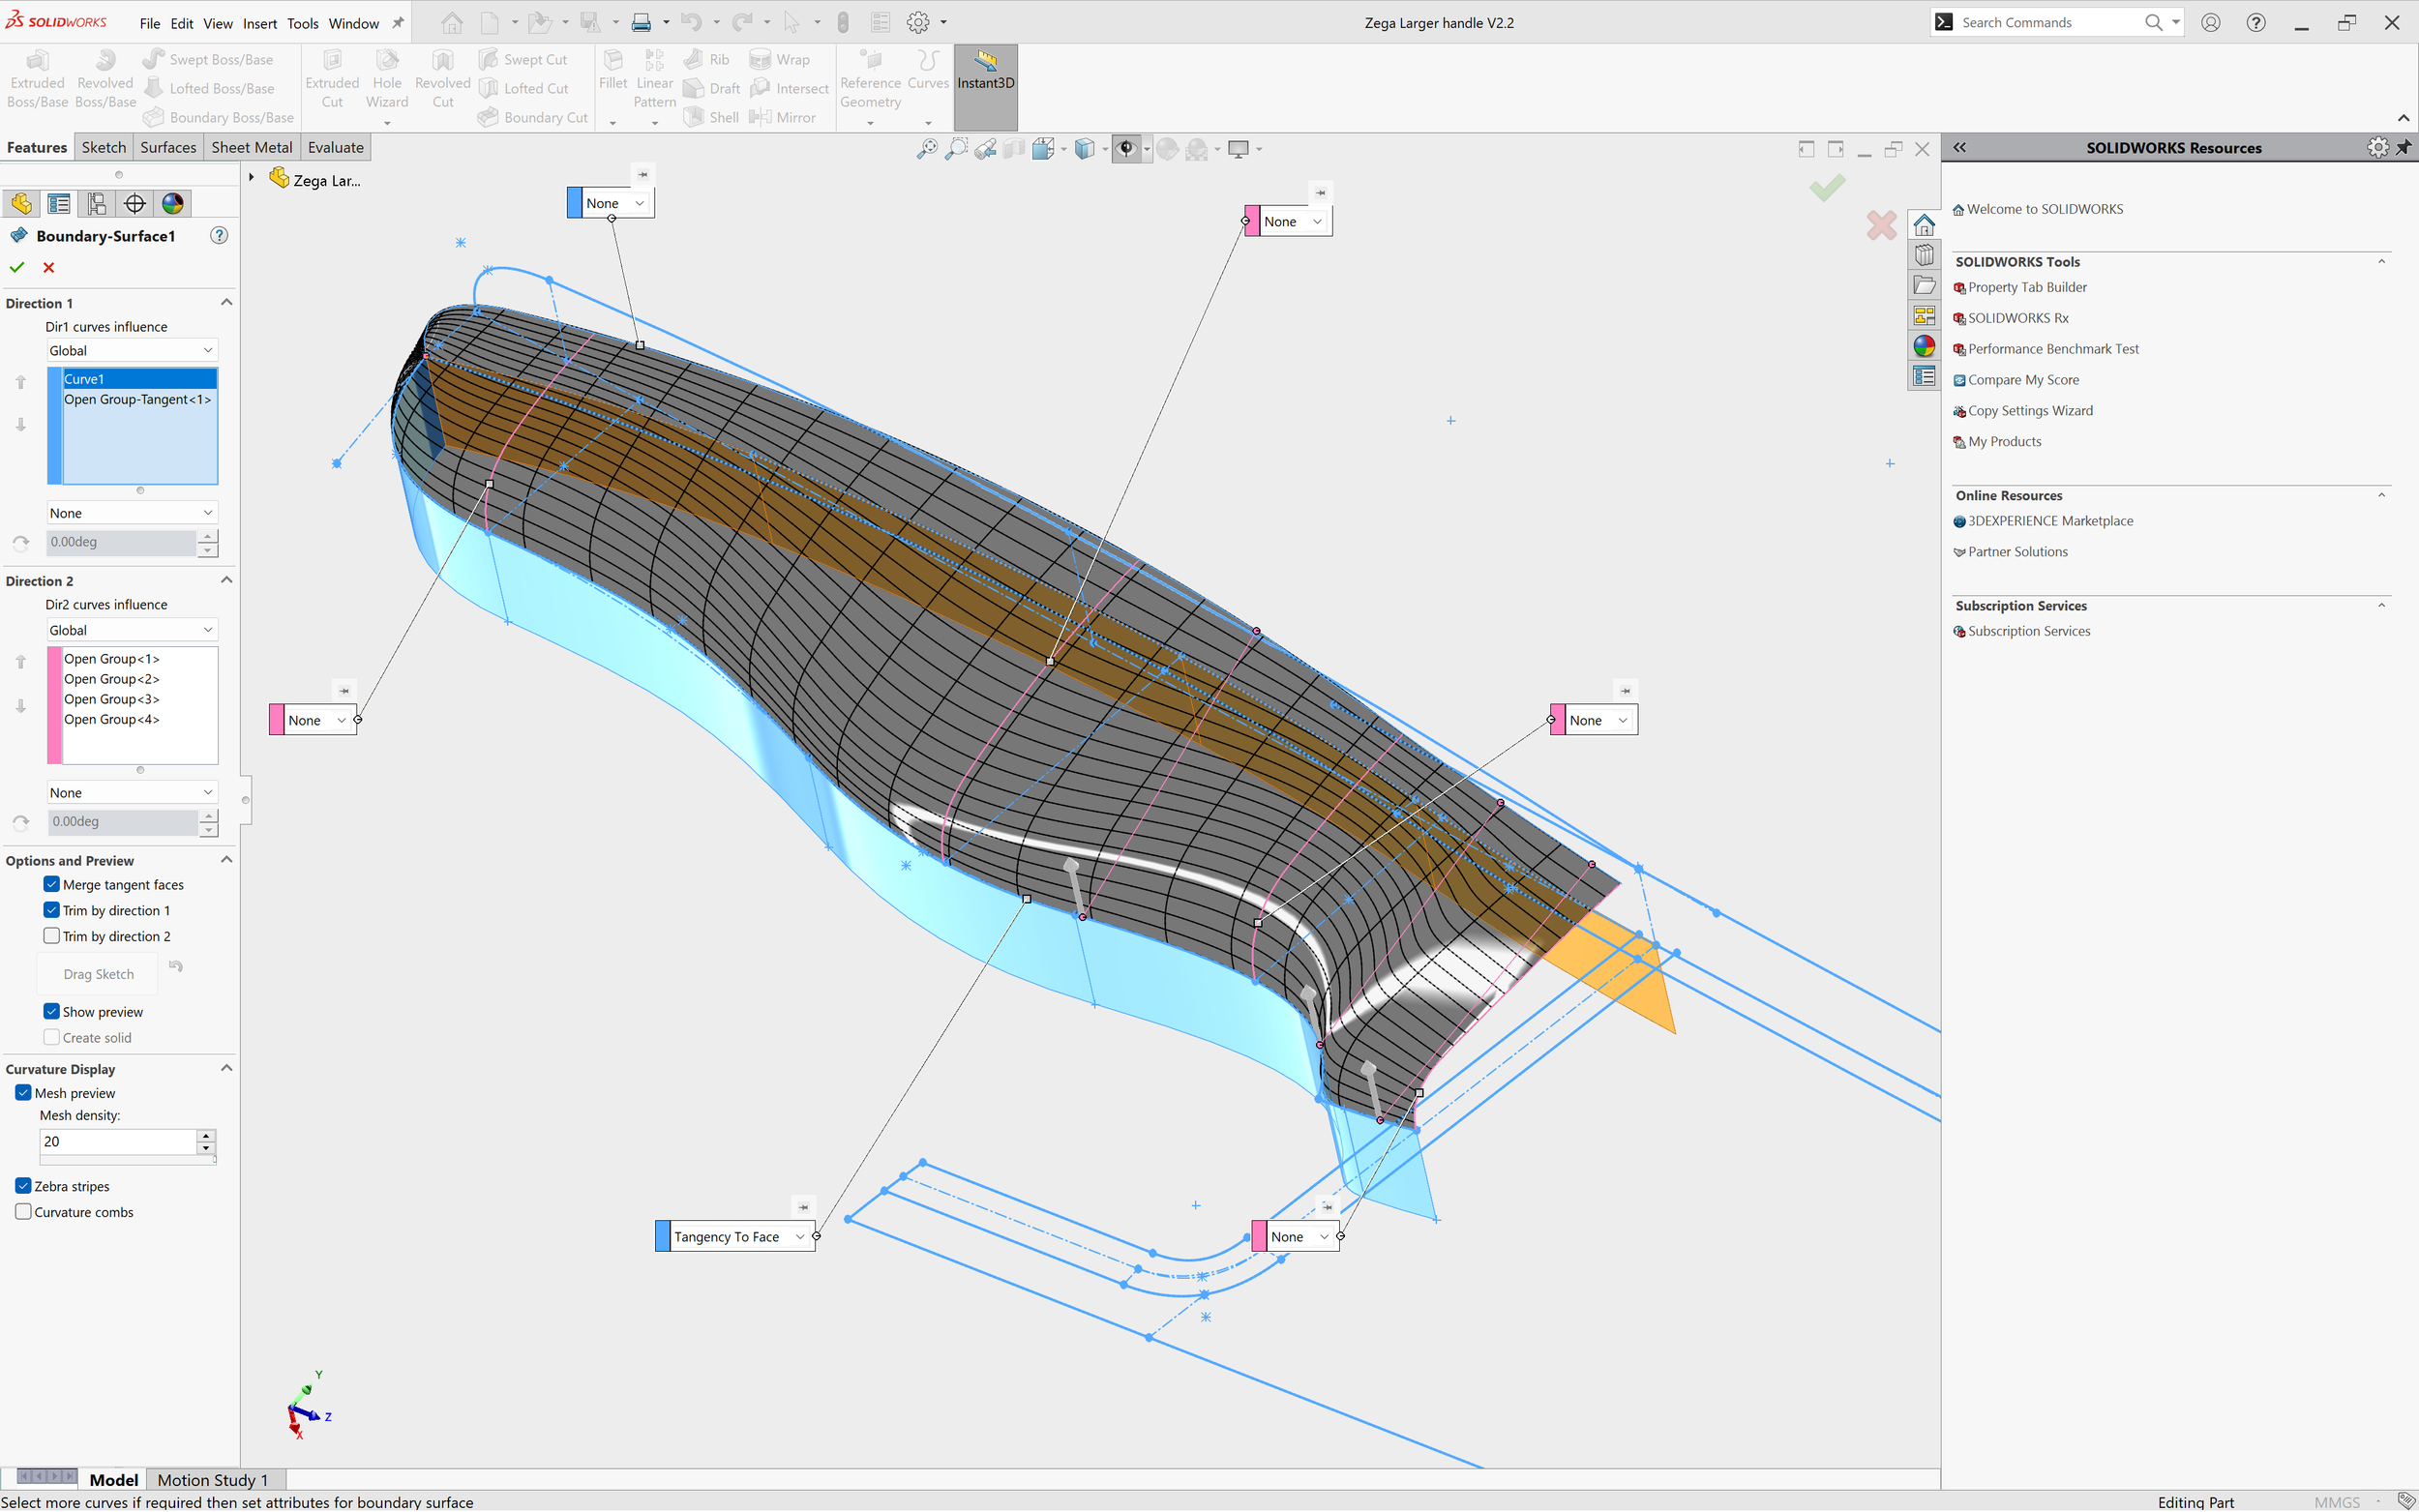
Task: Click the Boundary-Surface help question mark
Action: tap(219, 236)
